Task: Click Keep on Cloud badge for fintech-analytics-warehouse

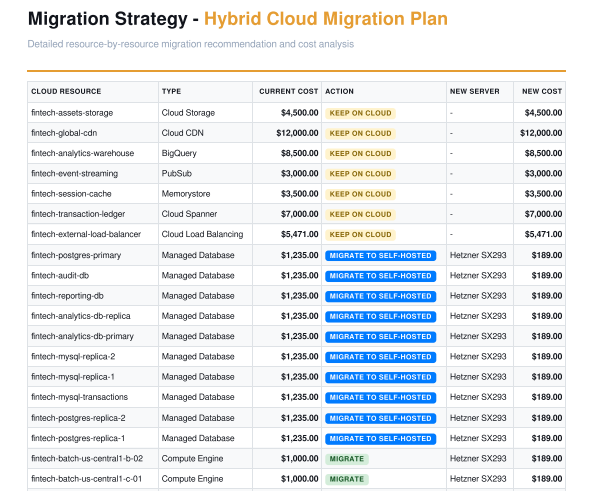Action: pyautogui.click(x=360, y=154)
